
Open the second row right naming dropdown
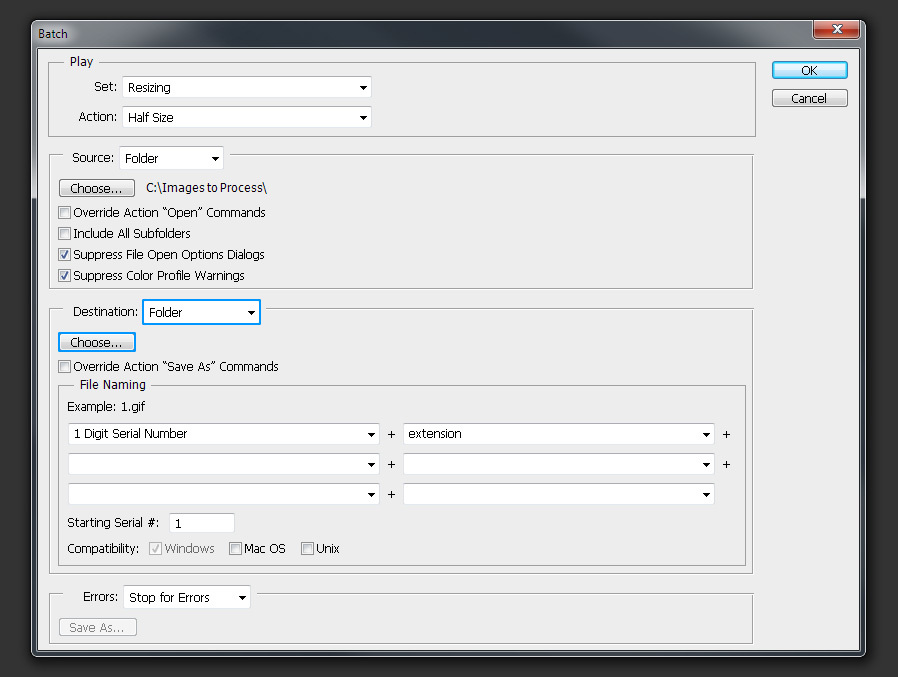pos(558,464)
